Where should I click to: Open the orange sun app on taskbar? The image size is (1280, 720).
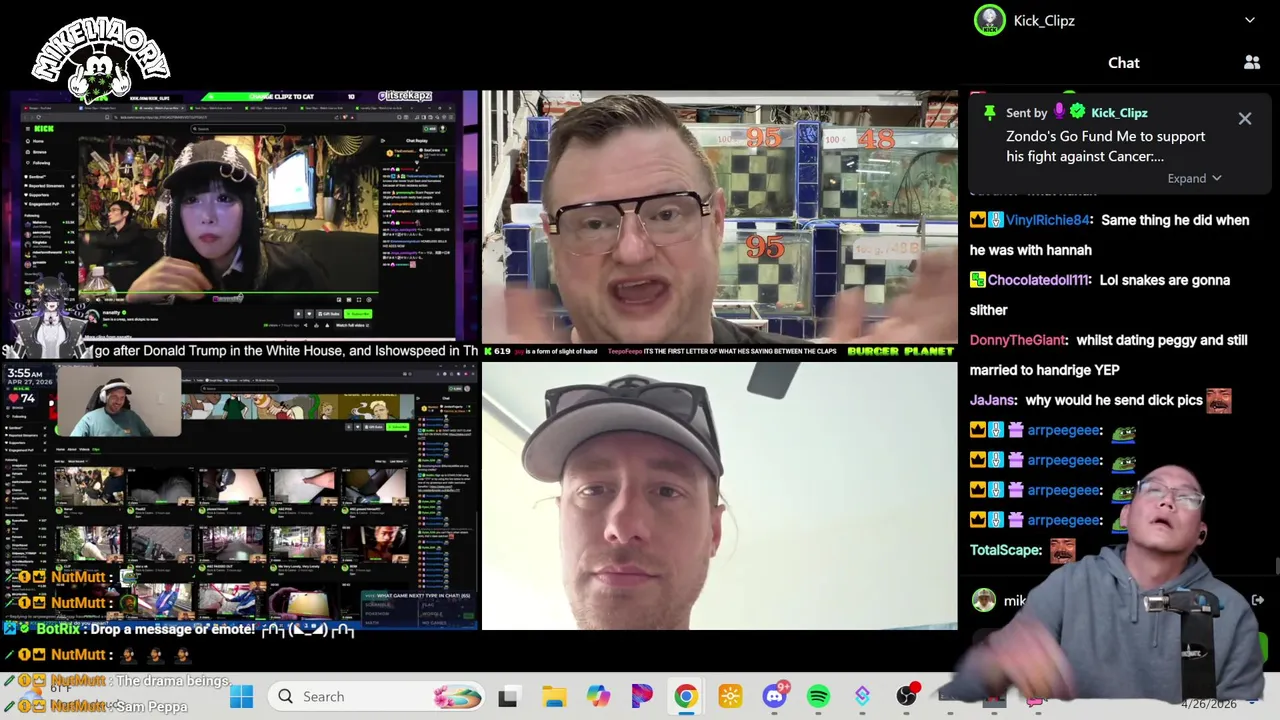pyautogui.click(x=730, y=697)
